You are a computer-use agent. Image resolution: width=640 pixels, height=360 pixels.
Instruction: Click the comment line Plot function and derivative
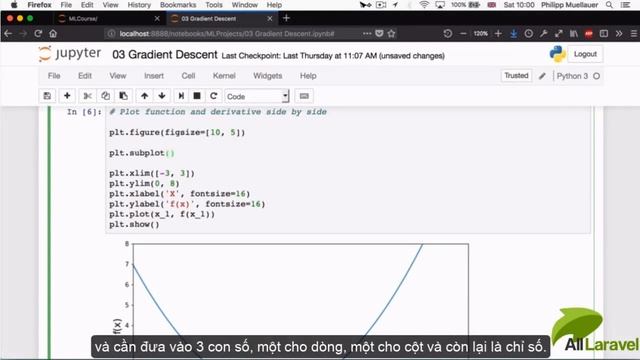click(218, 112)
